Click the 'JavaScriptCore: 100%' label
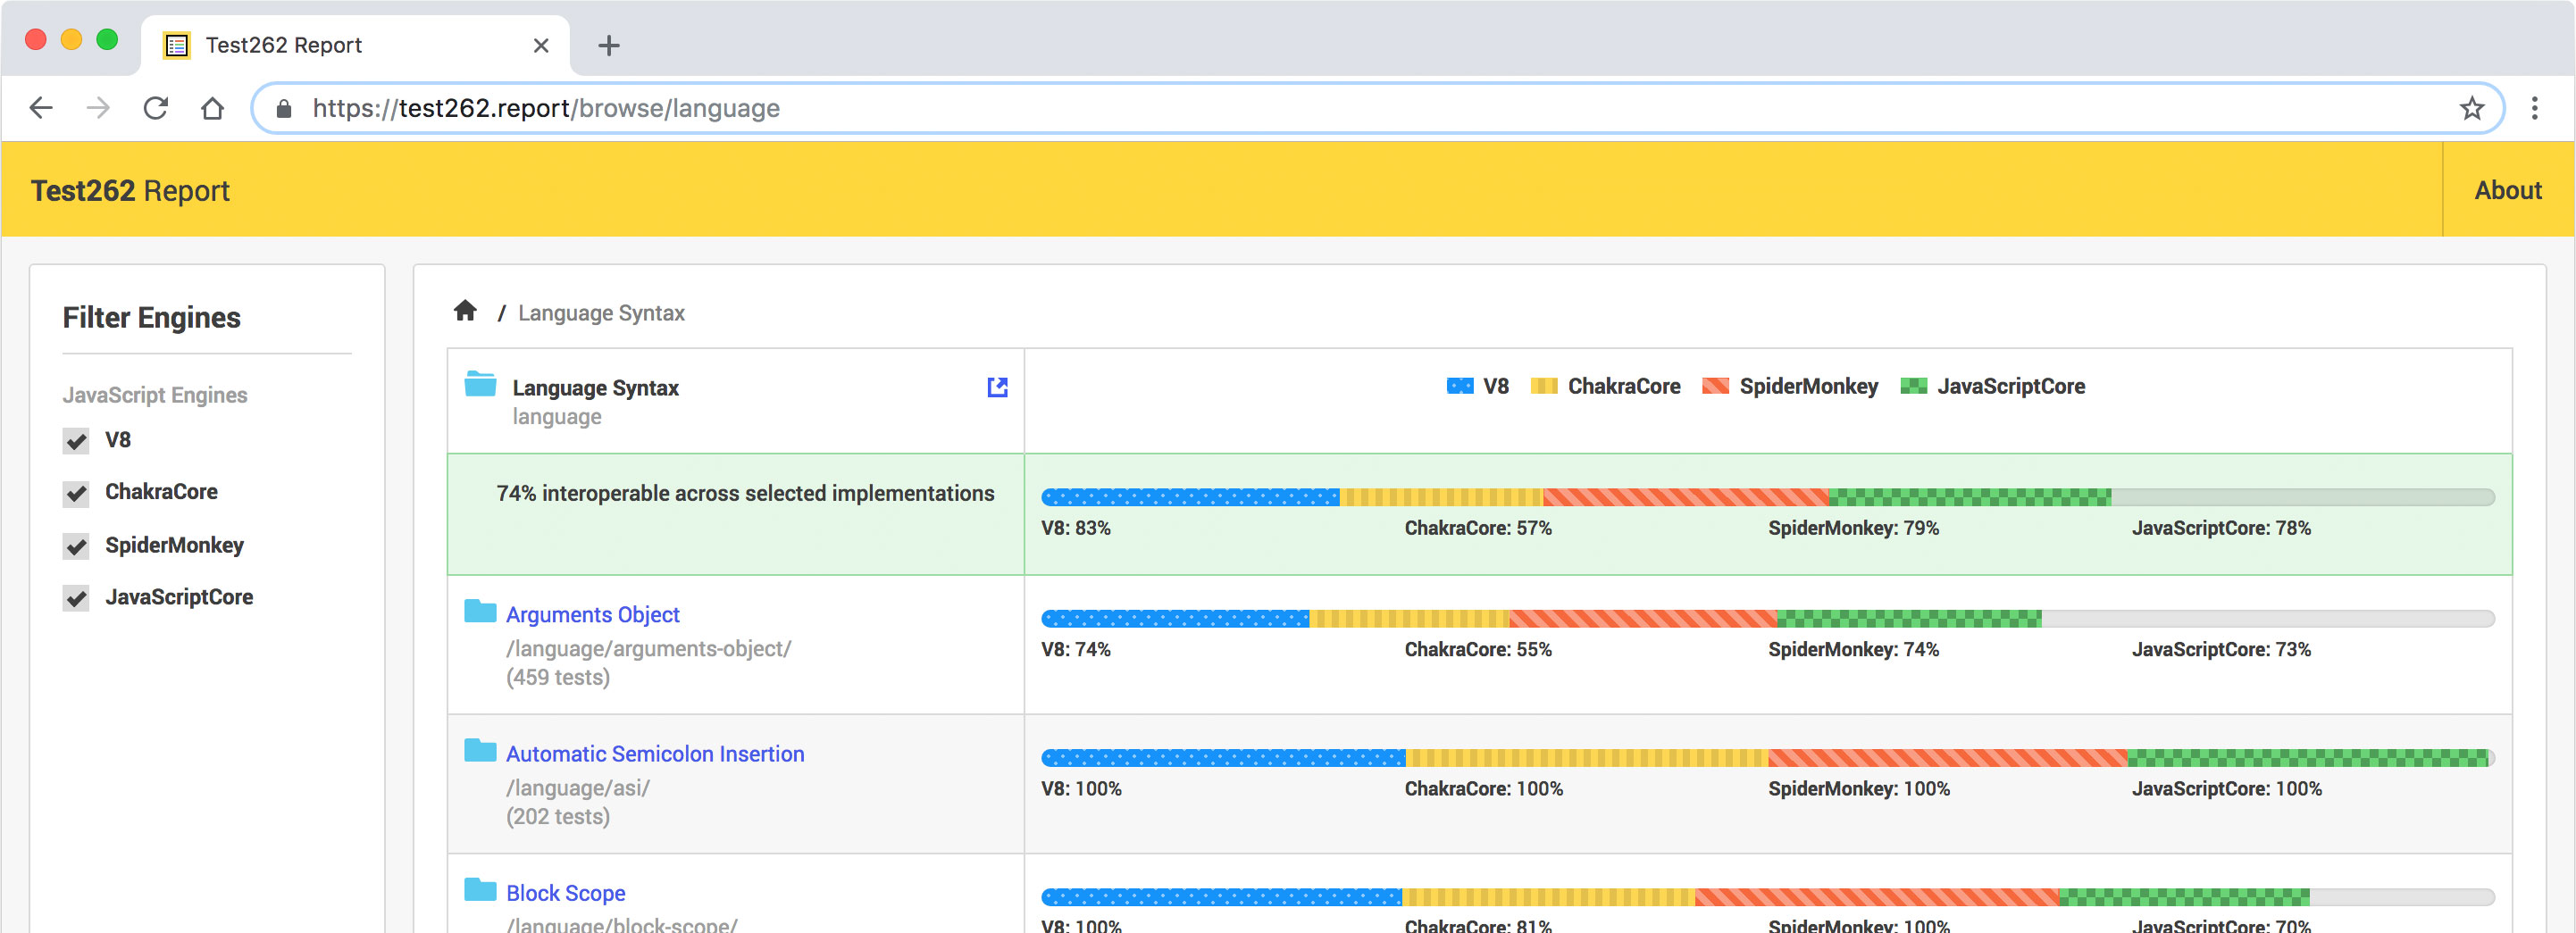Screen dimensions: 2576x933 pos(2226,789)
